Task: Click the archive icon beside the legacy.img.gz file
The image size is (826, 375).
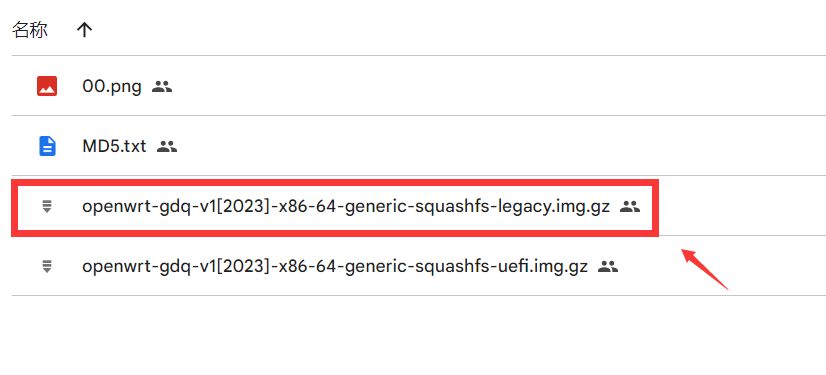Action: click(x=47, y=206)
